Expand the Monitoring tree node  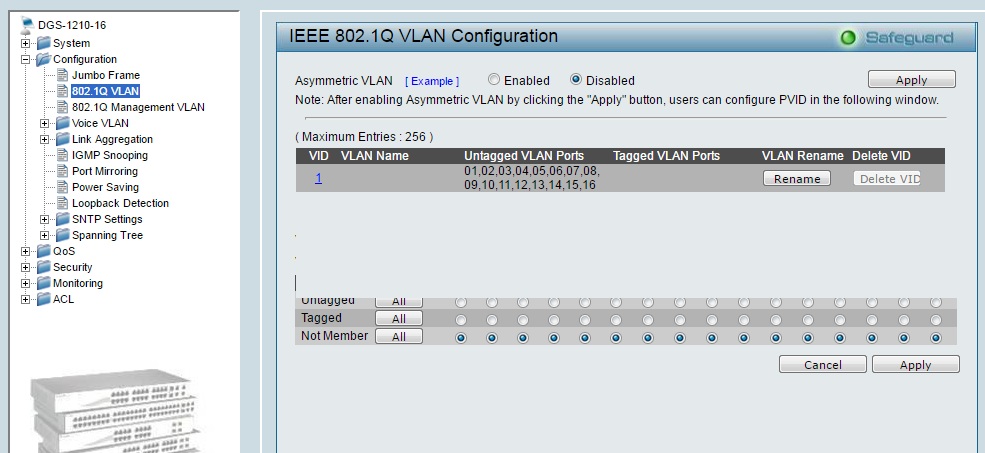pos(25,283)
